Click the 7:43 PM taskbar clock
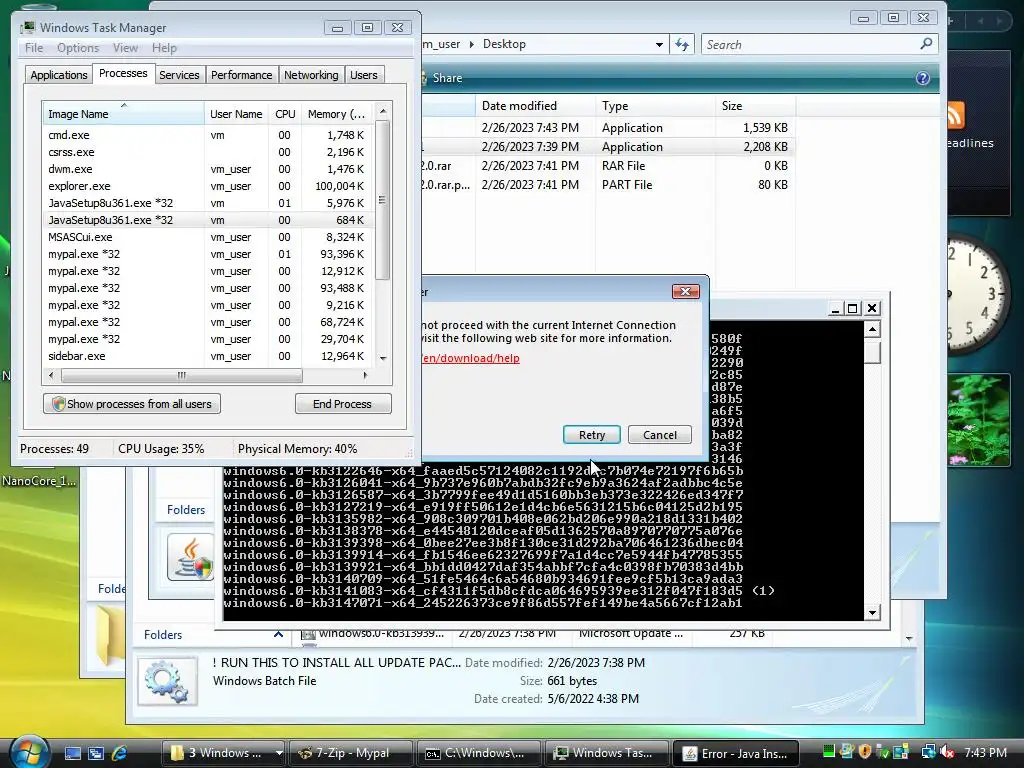This screenshot has width=1024, height=768. pyautogui.click(x=985, y=753)
